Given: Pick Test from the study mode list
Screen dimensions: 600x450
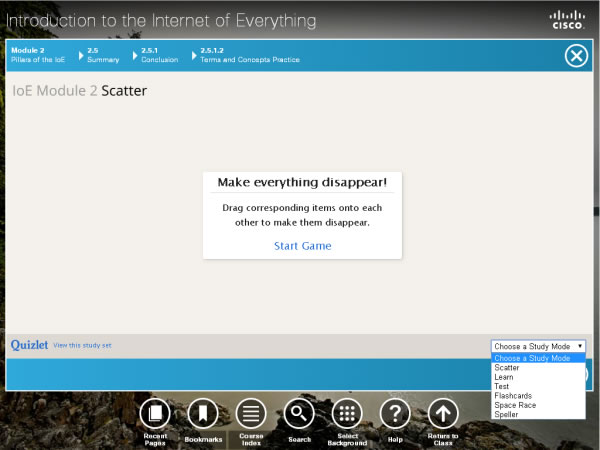Looking at the screenshot, I should pyautogui.click(x=502, y=386).
